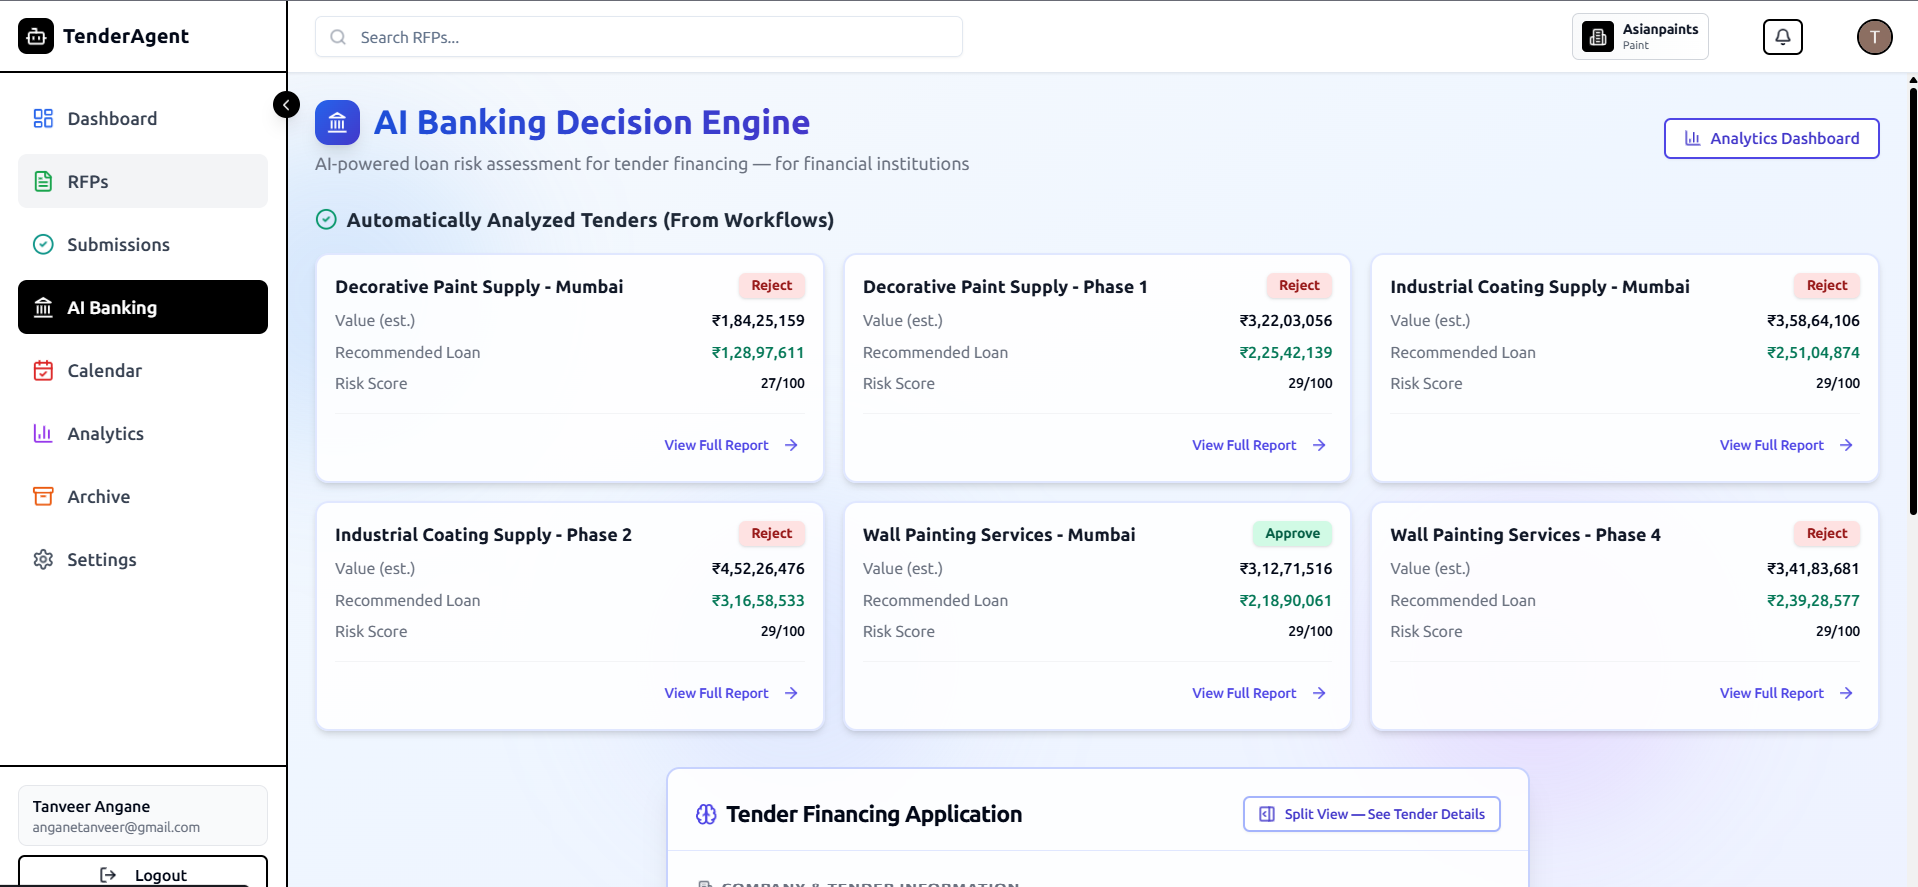This screenshot has height=887, width=1918.
Task: Click recommended loan ₹2,25,42,139
Action: [1286, 353]
